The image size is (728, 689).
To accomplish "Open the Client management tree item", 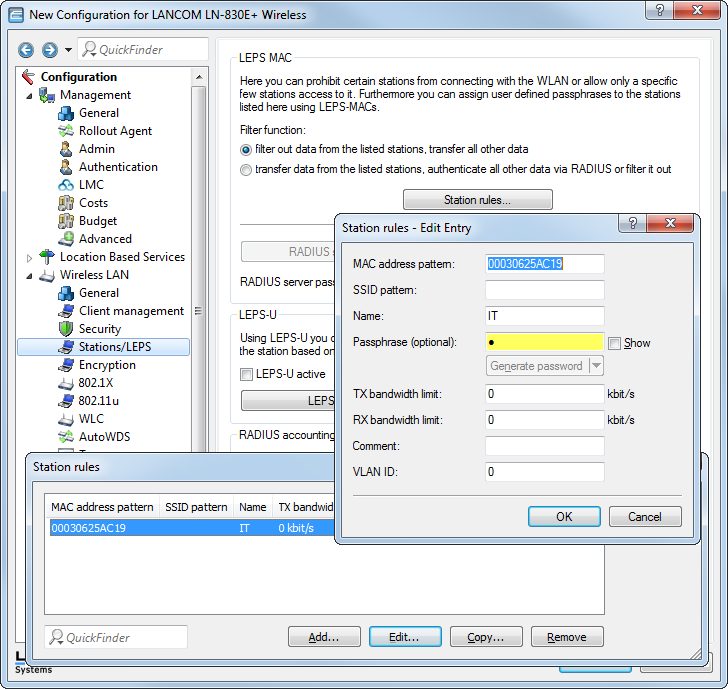I will [131, 311].
